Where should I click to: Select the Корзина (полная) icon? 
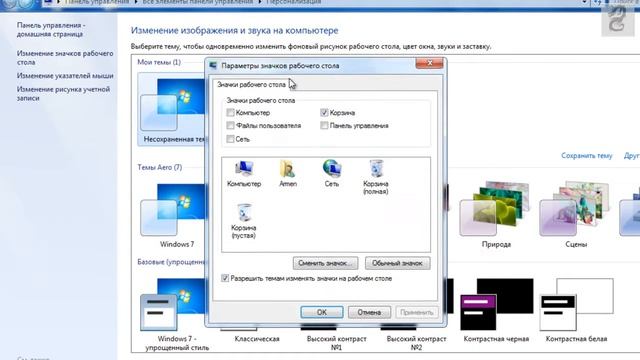tap(376, 177)
